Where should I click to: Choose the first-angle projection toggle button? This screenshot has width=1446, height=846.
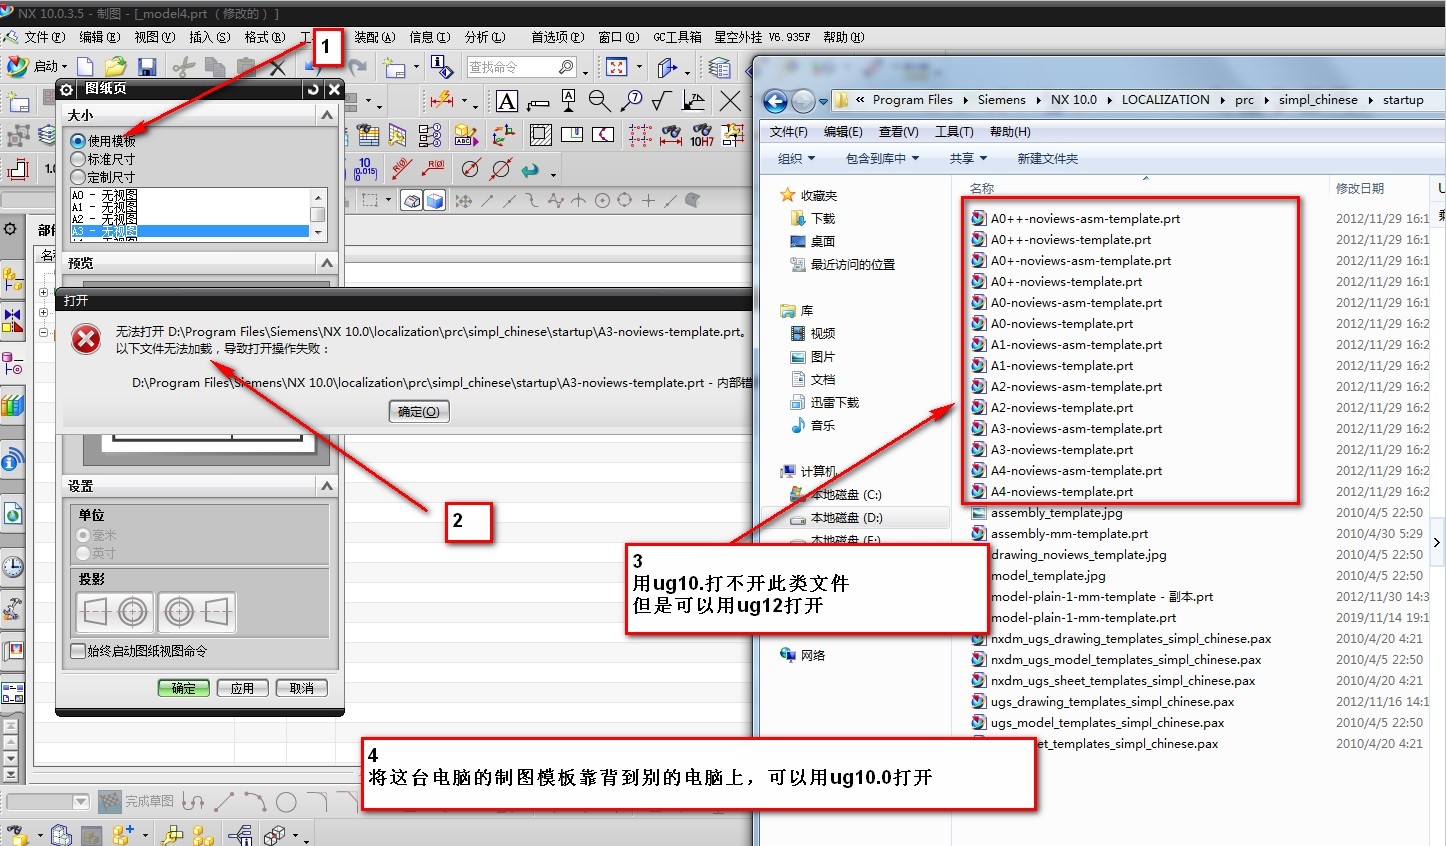[115, 611]
